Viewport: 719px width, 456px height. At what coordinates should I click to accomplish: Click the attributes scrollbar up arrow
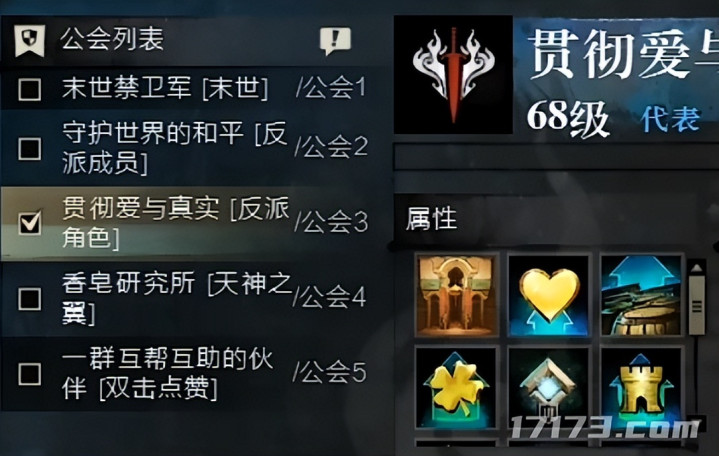(x=697, y=267)
